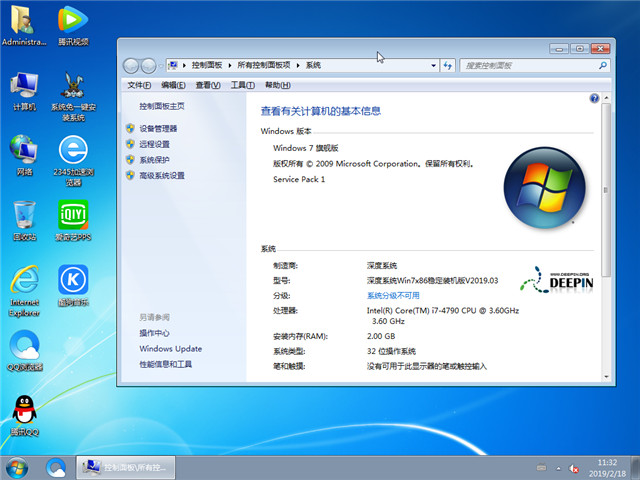Open the 编辑(E) menu
Viewport: 640px width, 480px height.
(x=173, y=85)
